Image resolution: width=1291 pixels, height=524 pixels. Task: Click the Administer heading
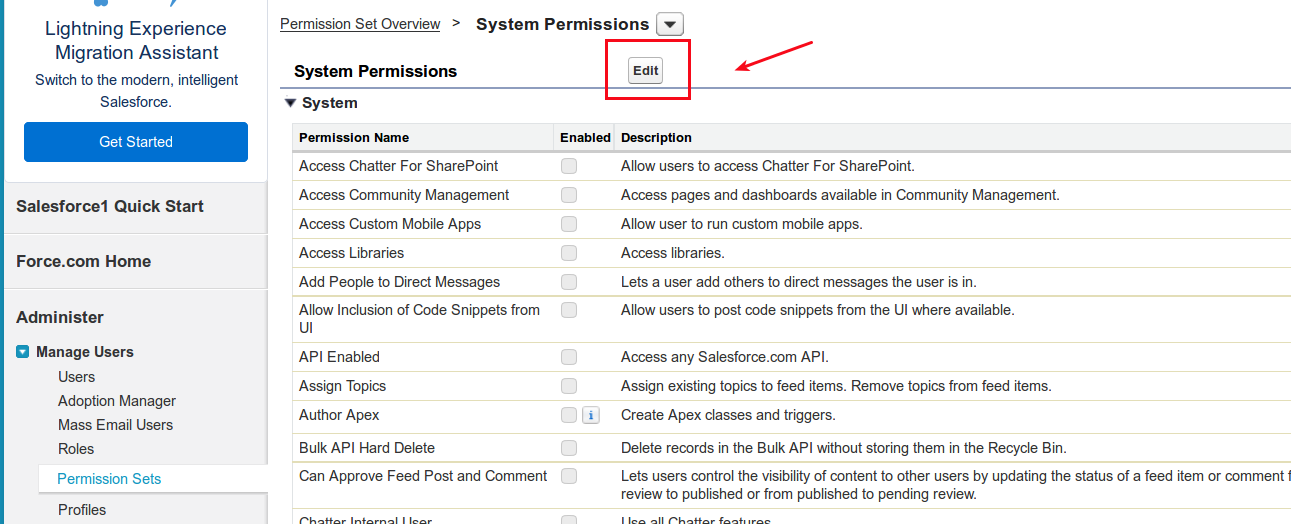60,317
